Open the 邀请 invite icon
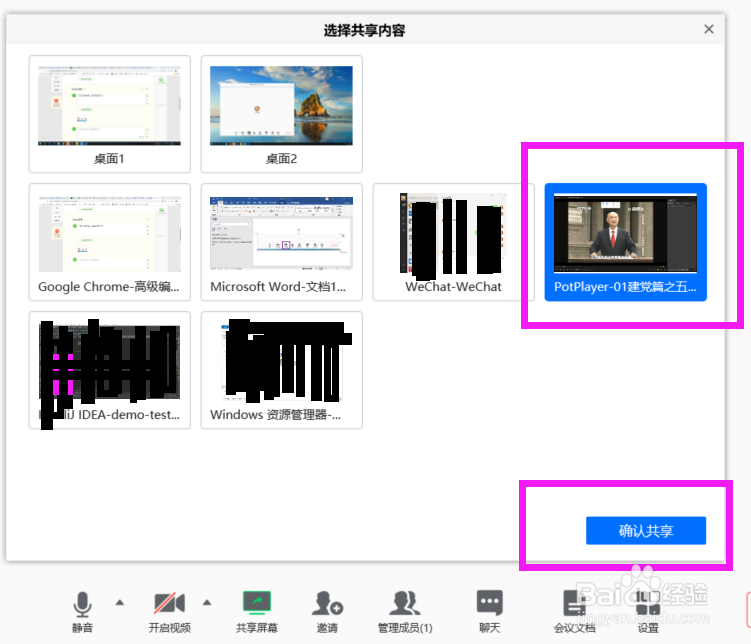751x644 pixels. click(x=327, y=603)
